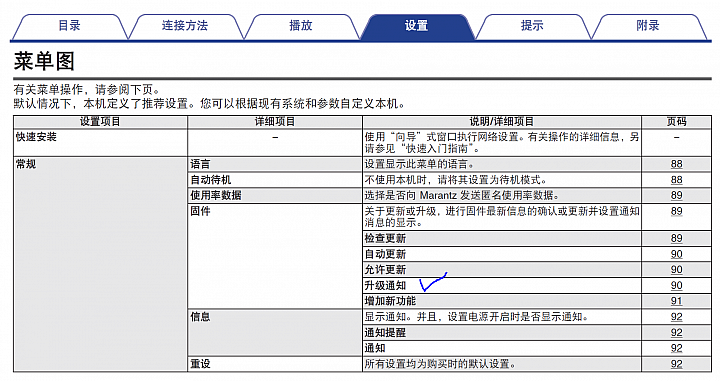Click description '设置显示此菜单的语言。'

[x=419, y=164]
